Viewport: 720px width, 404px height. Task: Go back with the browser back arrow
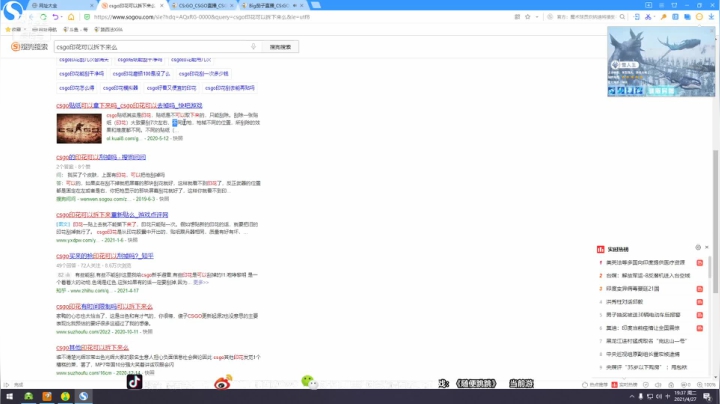click(x=31, y=17)
